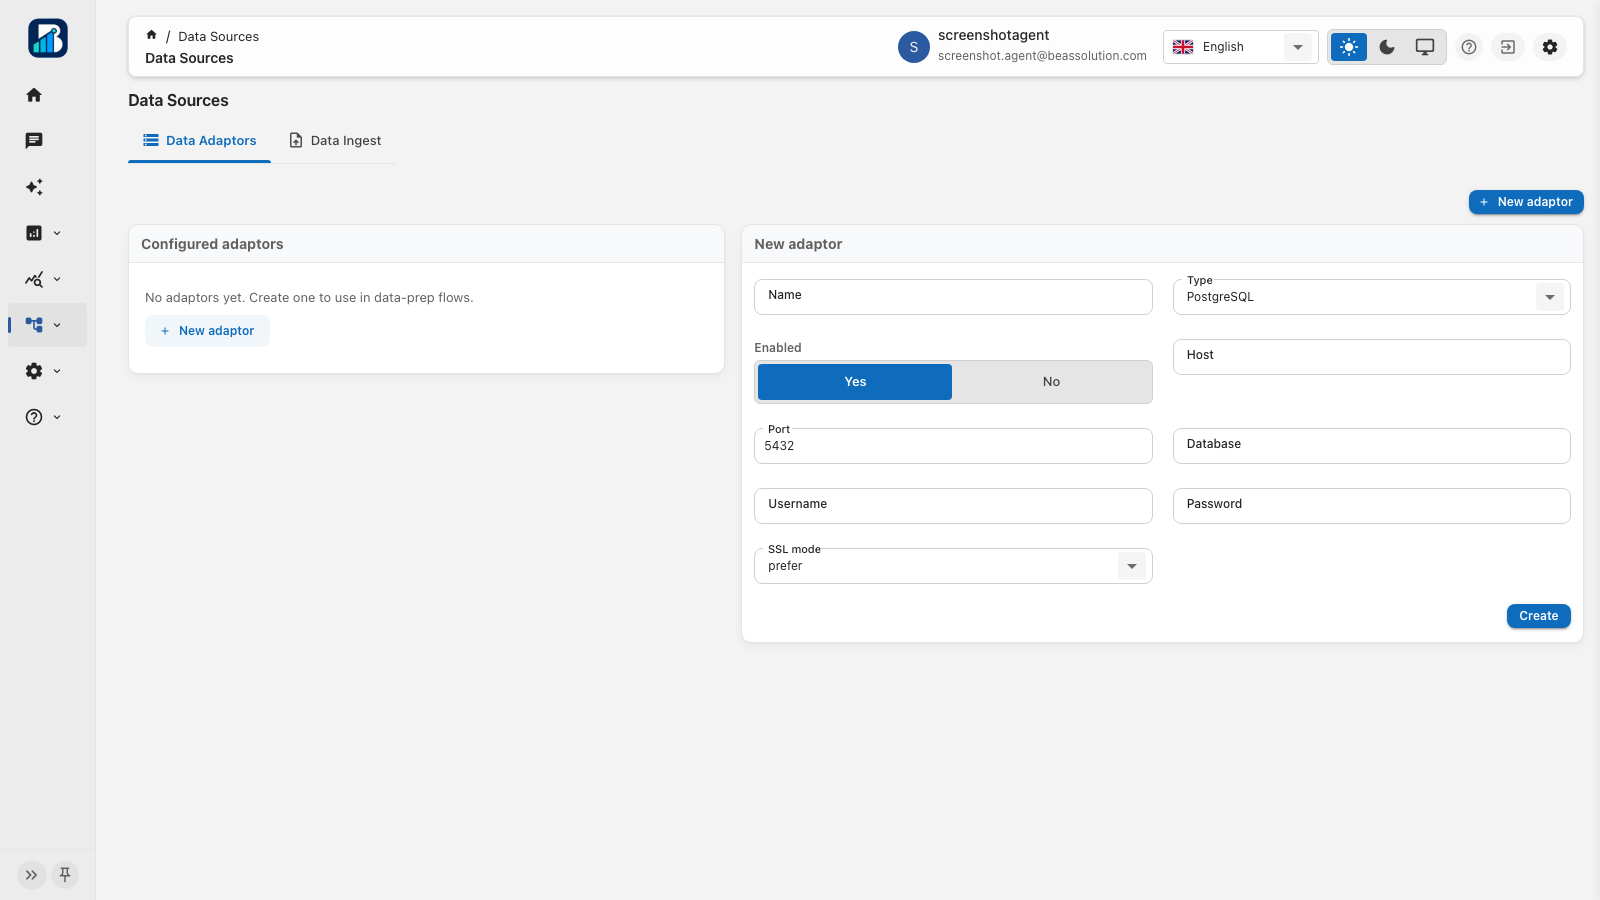Open the settings gear icon in the sidebar
1600x900 pixels.
pos(34,371)
